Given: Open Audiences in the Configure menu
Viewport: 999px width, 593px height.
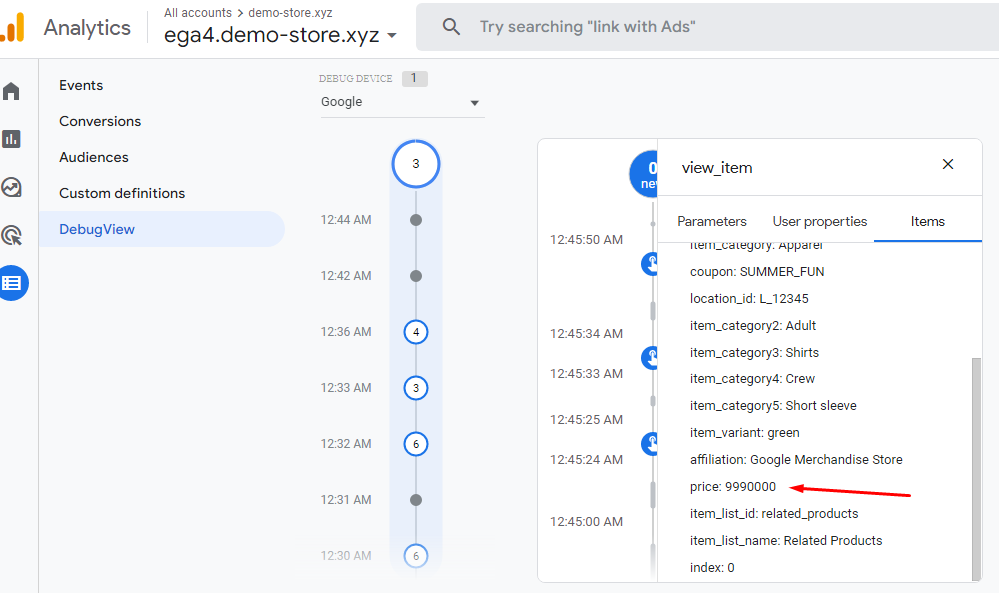Looking at the screenshot, I should 94,157.
